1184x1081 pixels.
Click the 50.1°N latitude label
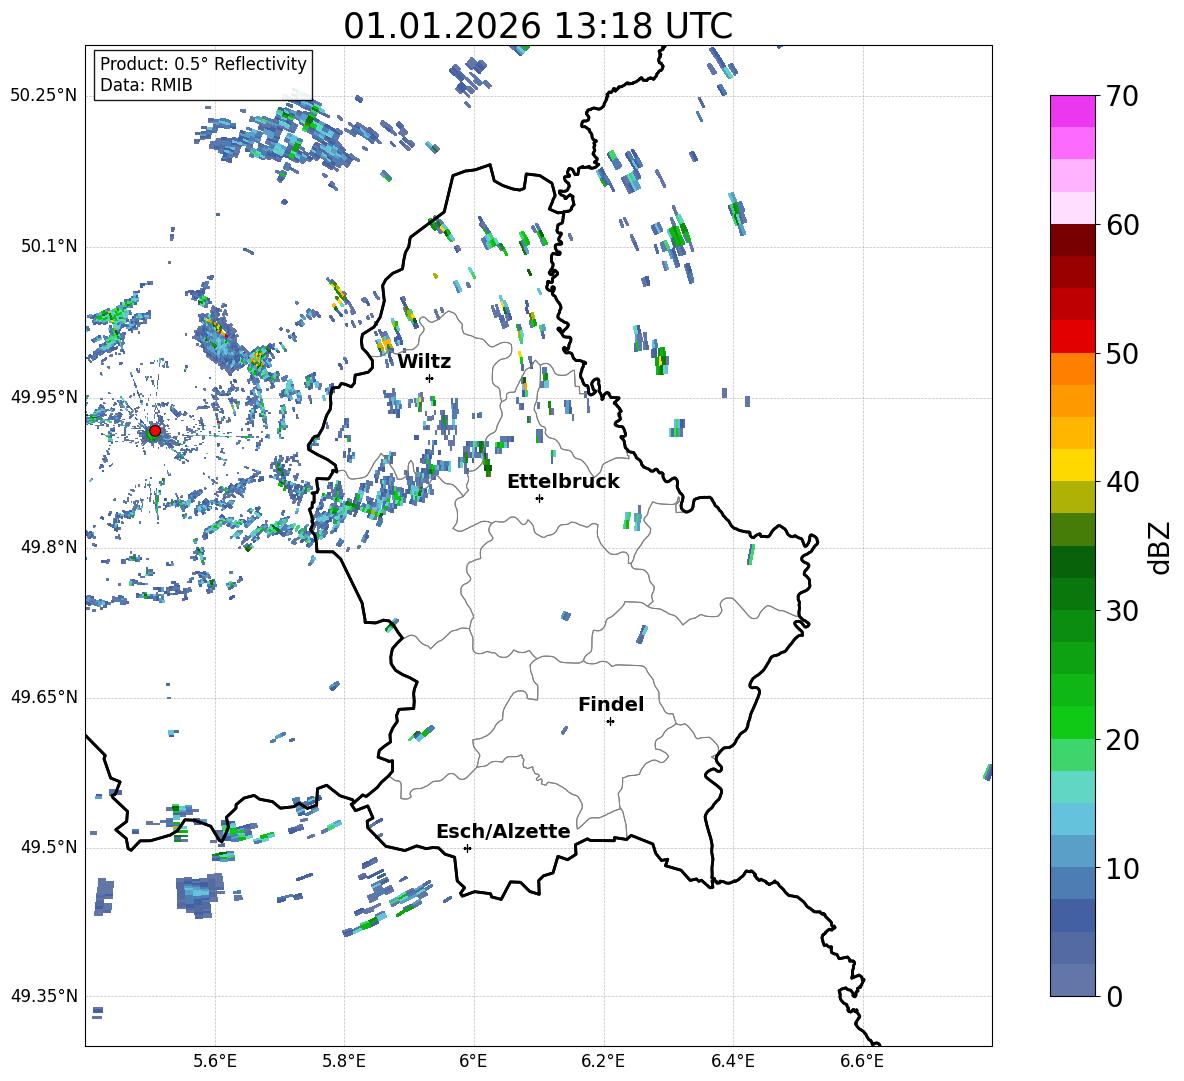click(49, 246)
